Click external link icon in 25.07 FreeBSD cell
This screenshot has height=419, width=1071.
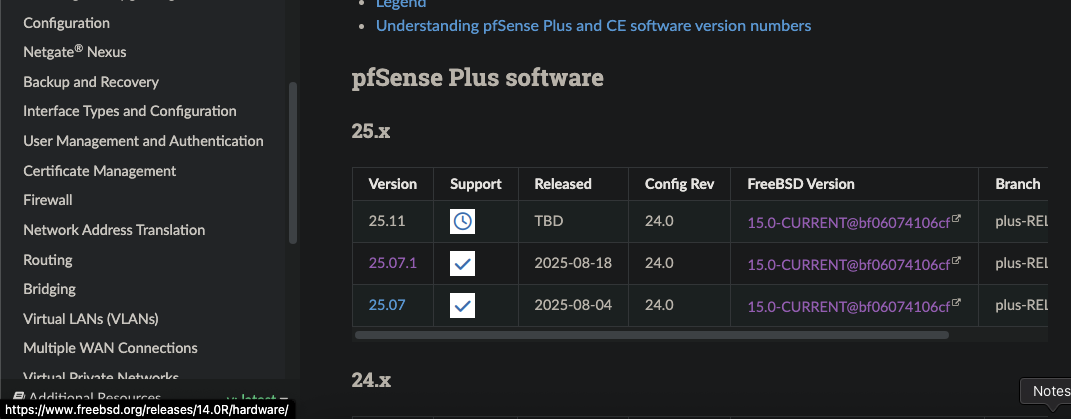click(956, 302)
